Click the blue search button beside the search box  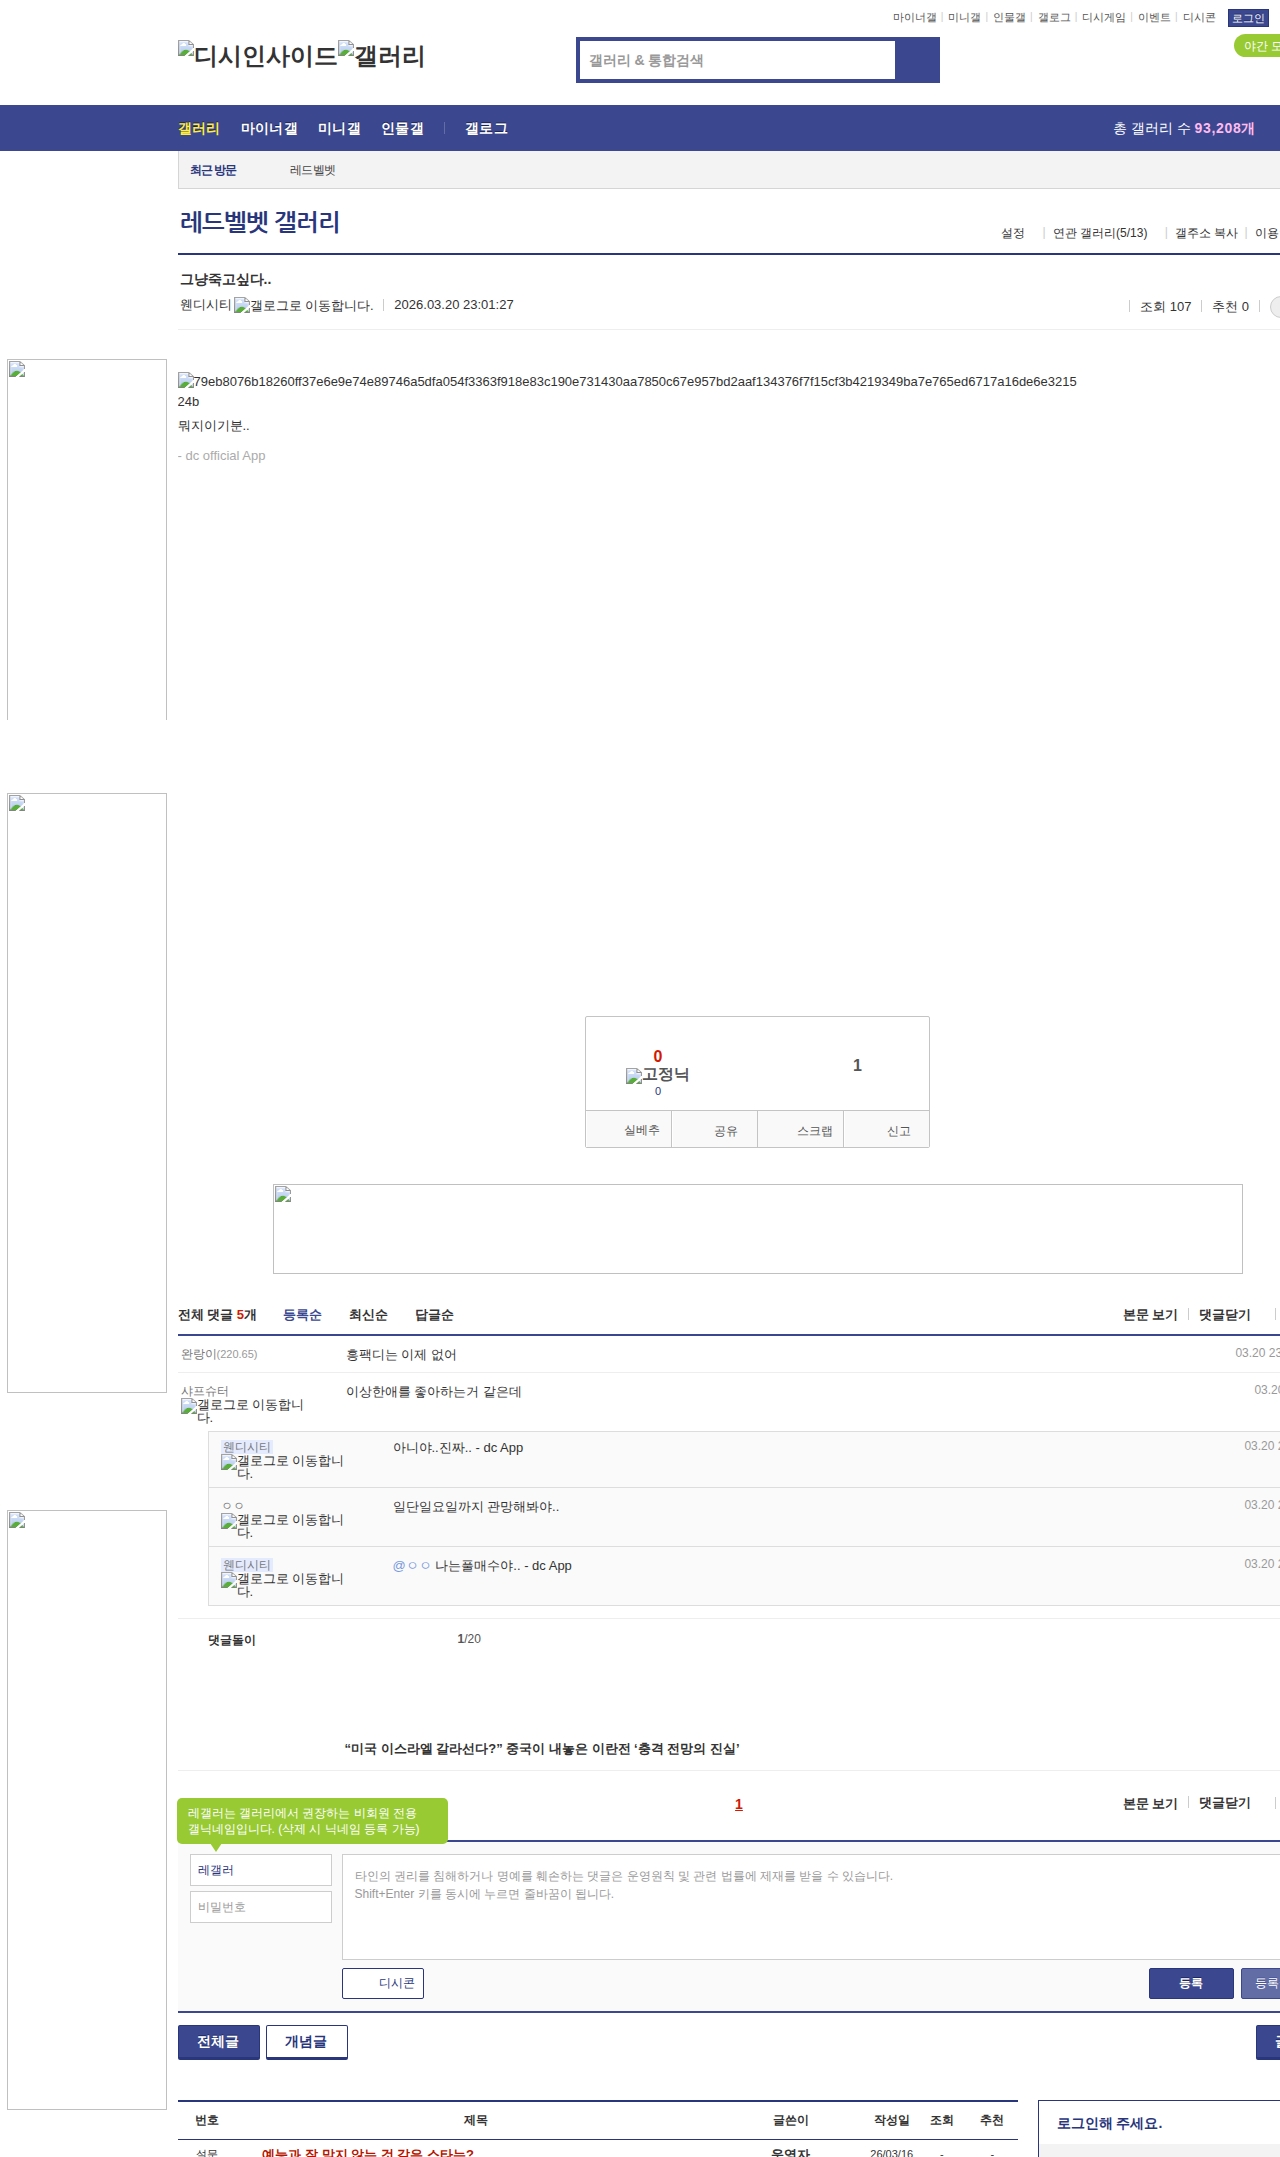(917, 60)
